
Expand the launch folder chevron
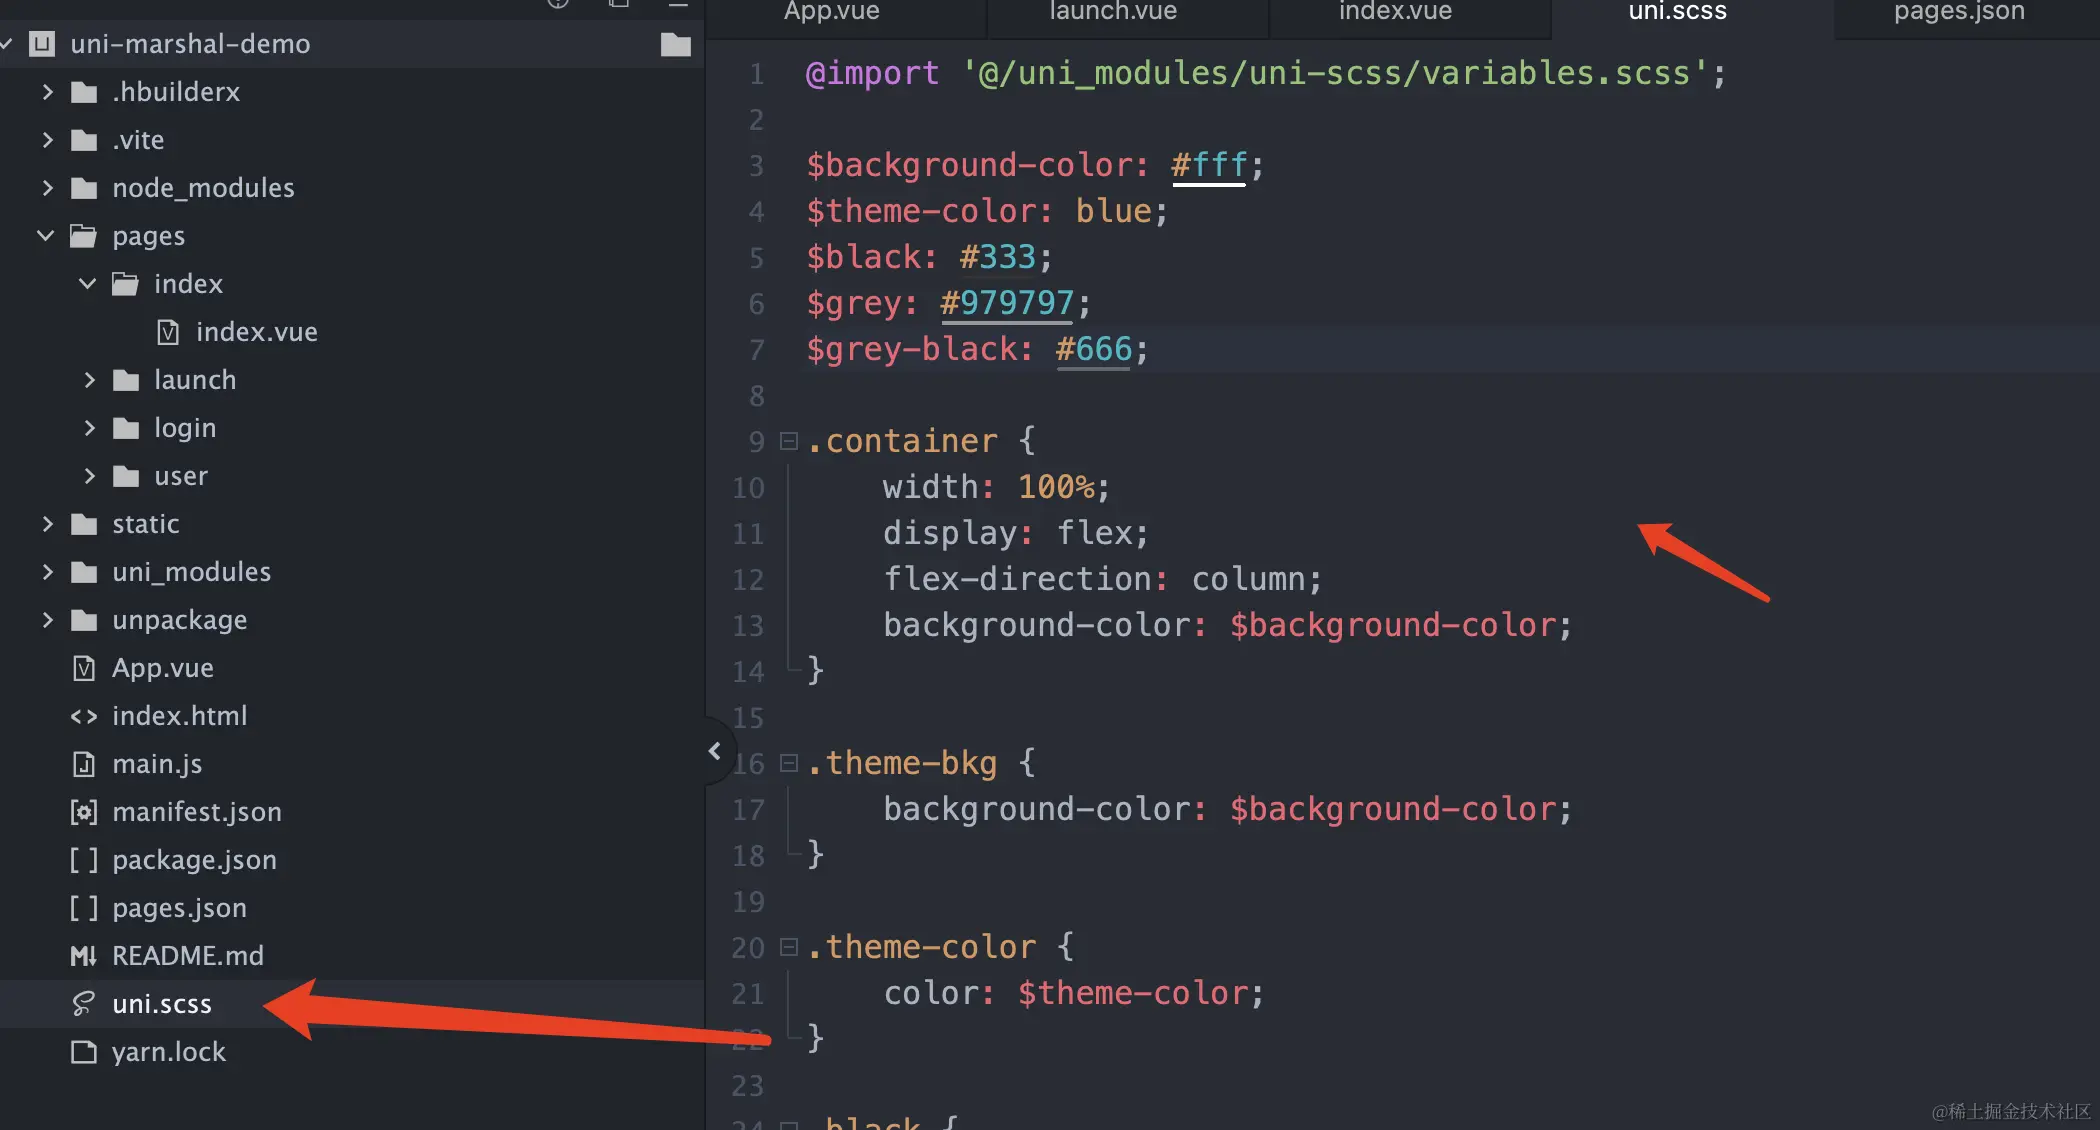coord(89,380)
